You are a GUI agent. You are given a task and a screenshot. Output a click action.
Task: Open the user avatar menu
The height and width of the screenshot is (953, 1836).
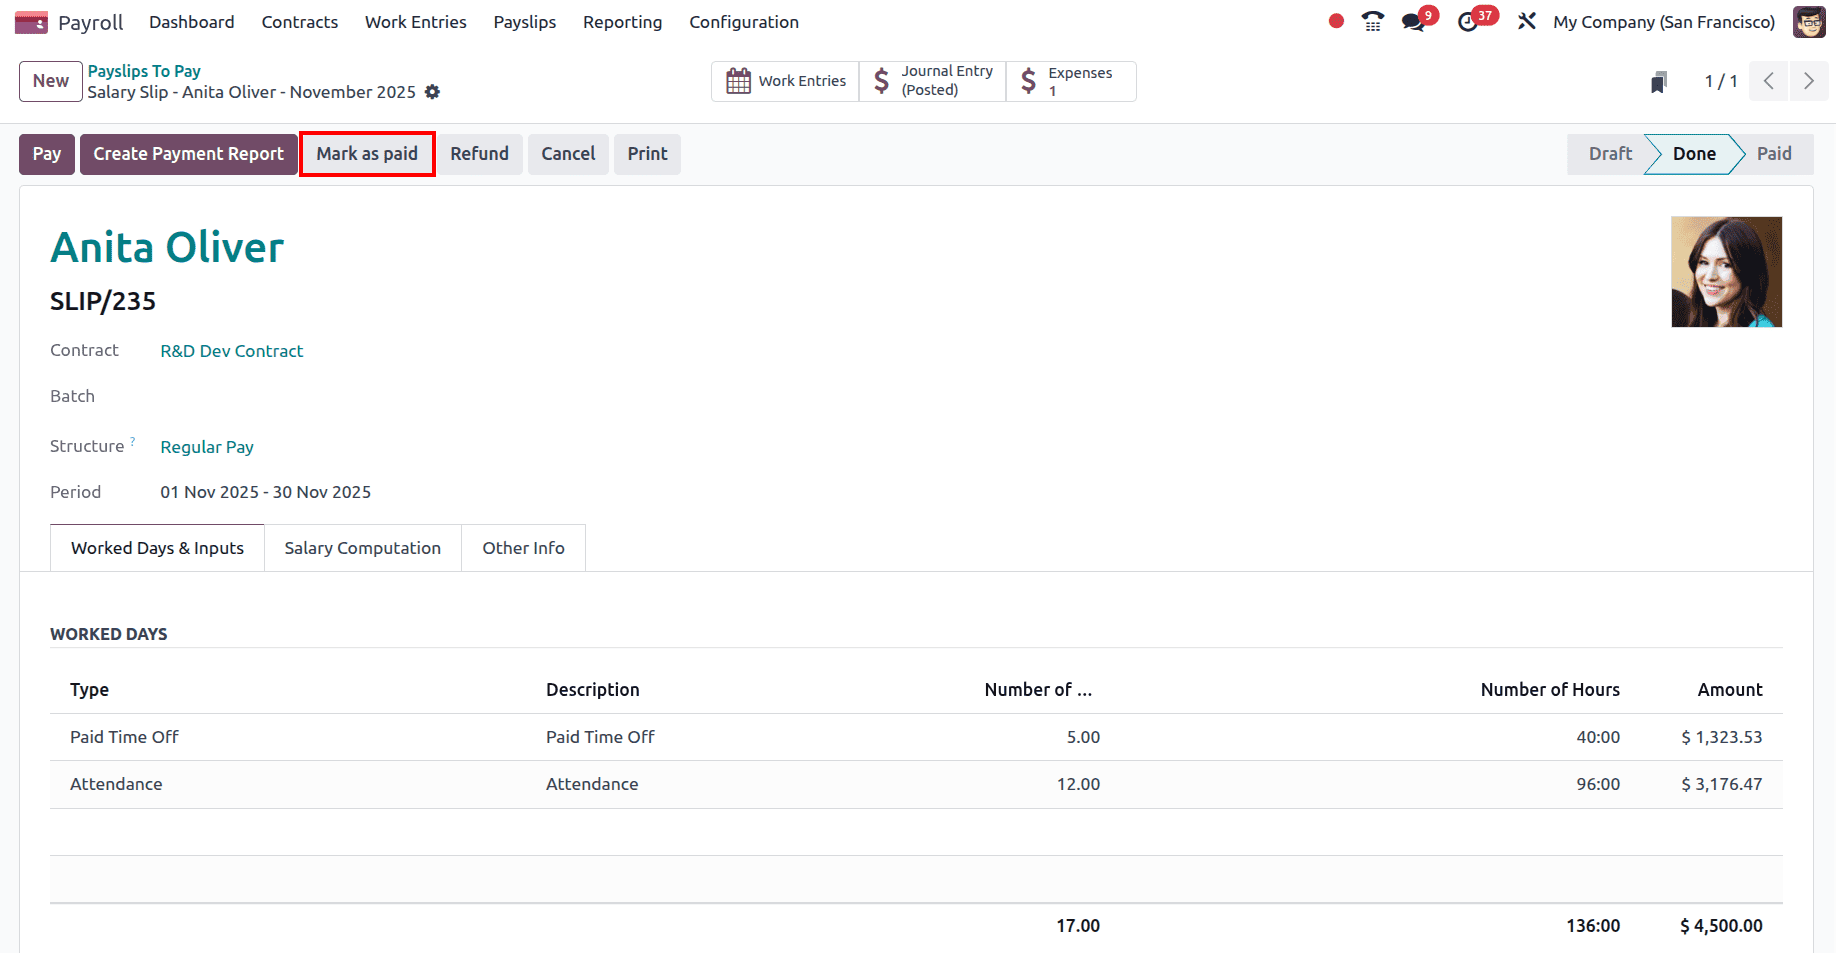(1809, 21)
